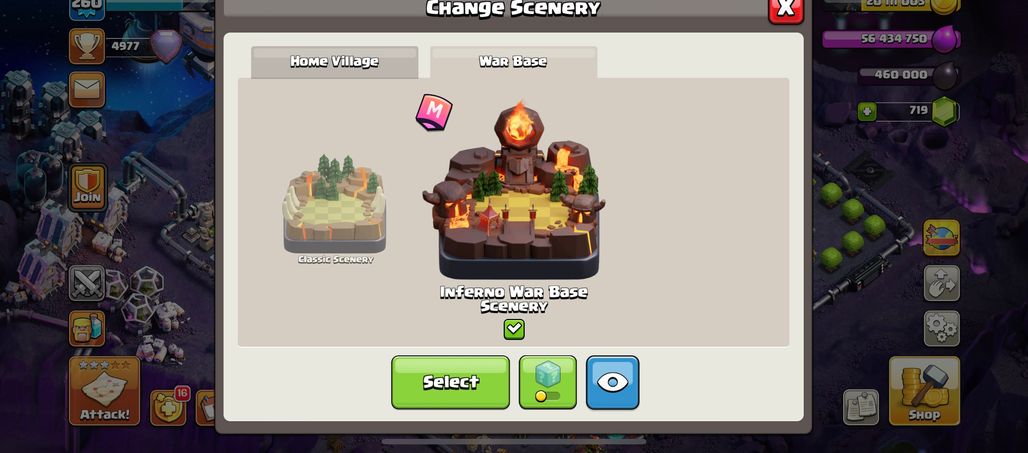The height and width of the screenshot is (453, 1028).
Task: Open the mail inbox icon
Action: click(87, 90)
